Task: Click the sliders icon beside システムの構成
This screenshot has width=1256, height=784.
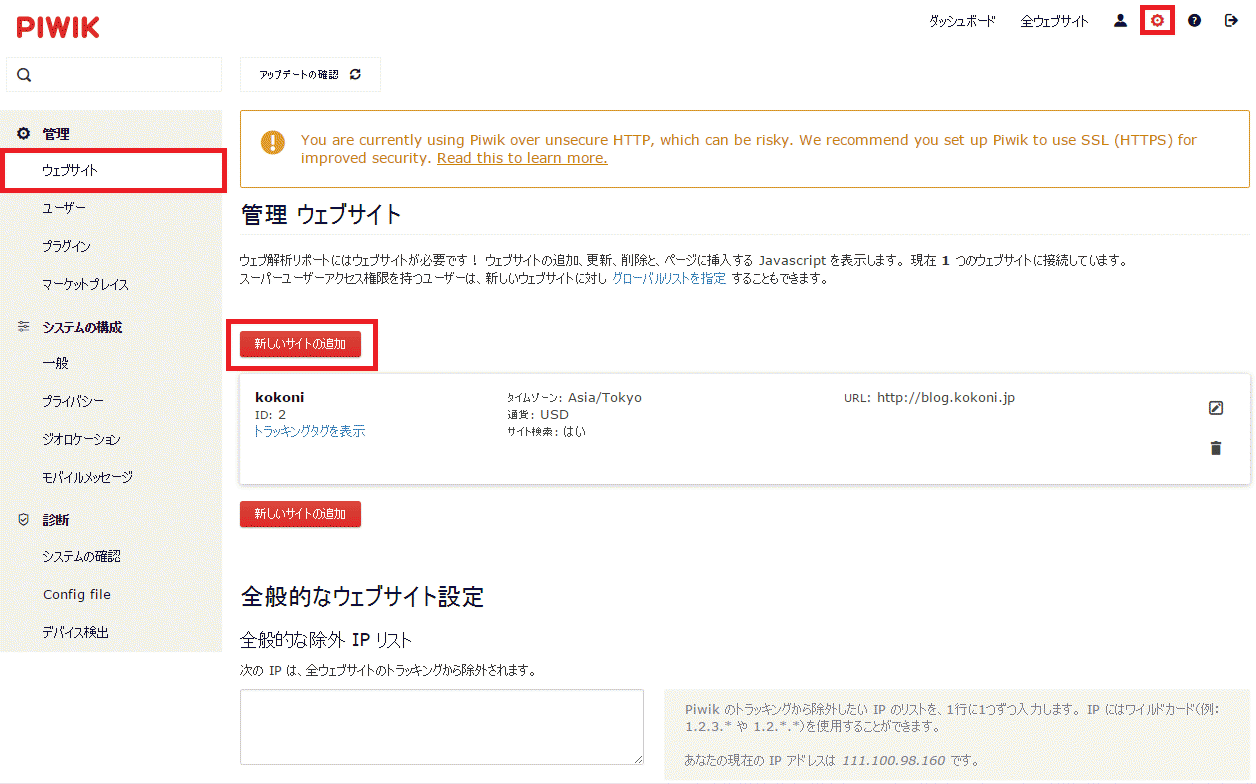Action: [24, 326]
